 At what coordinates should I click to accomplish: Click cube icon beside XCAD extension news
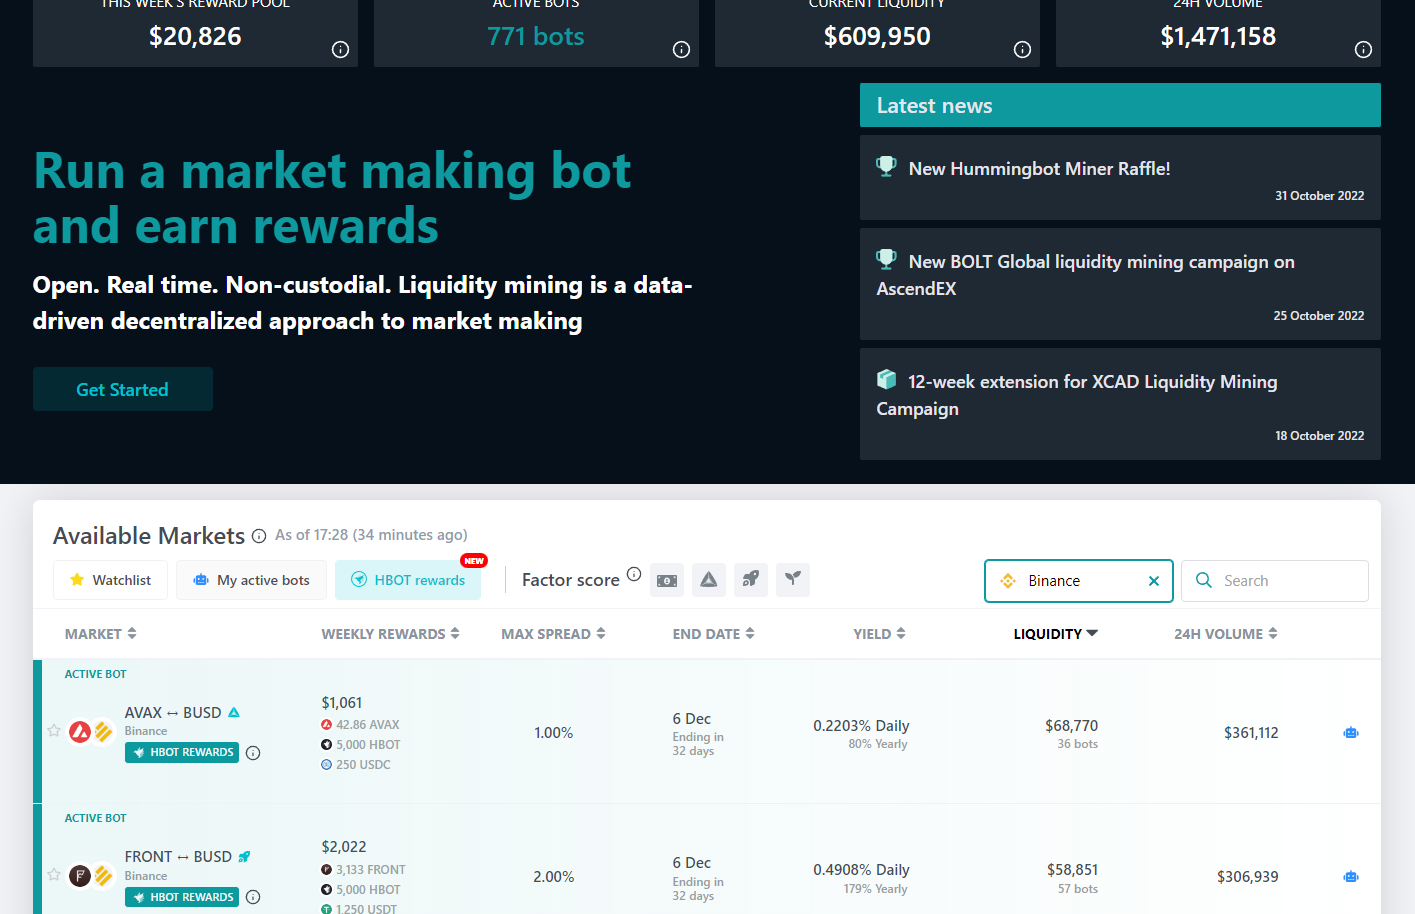coord(886,379)
